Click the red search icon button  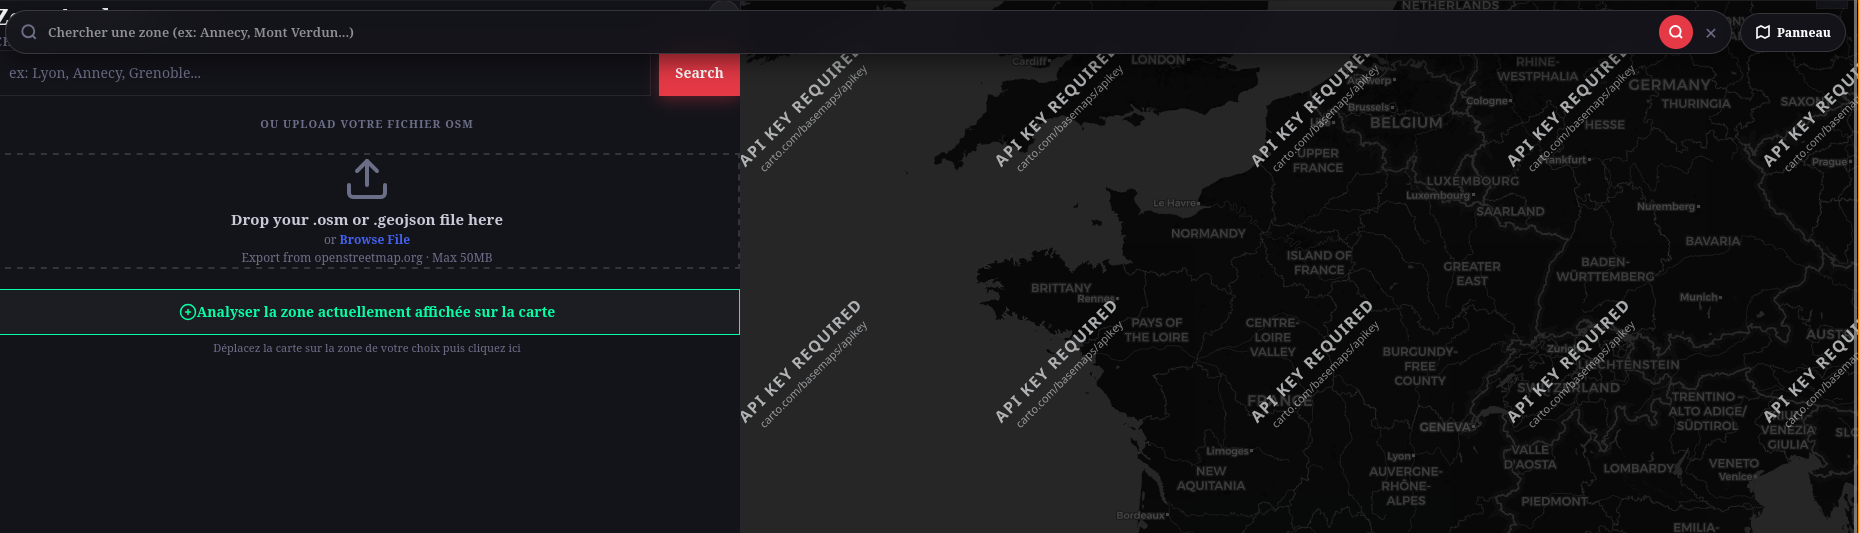1676,32
